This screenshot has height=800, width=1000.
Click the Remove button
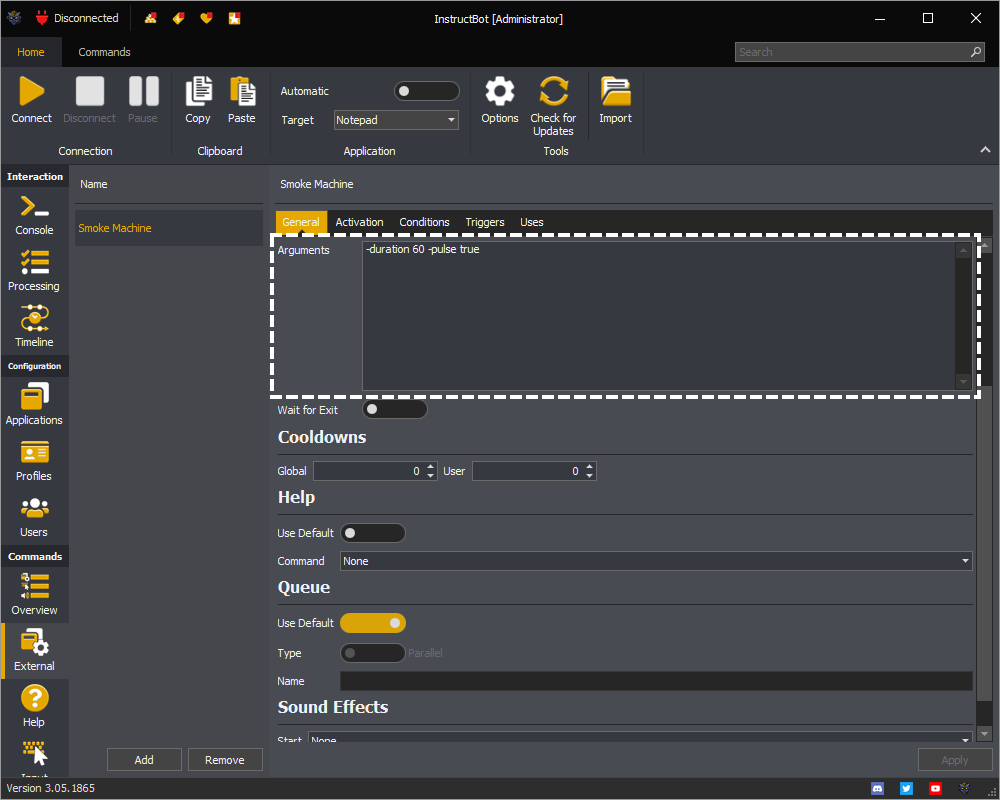[x=225, y=760]
